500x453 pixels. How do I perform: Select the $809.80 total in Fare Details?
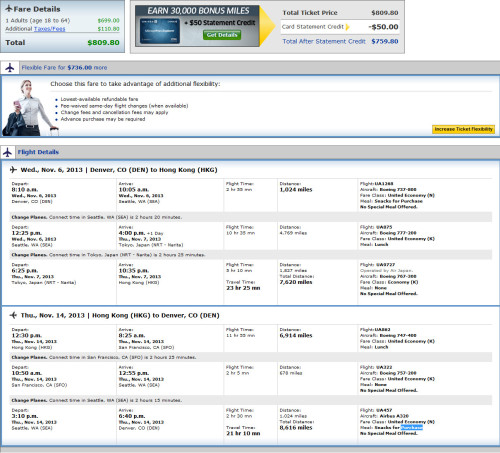(x=103, y=43)
